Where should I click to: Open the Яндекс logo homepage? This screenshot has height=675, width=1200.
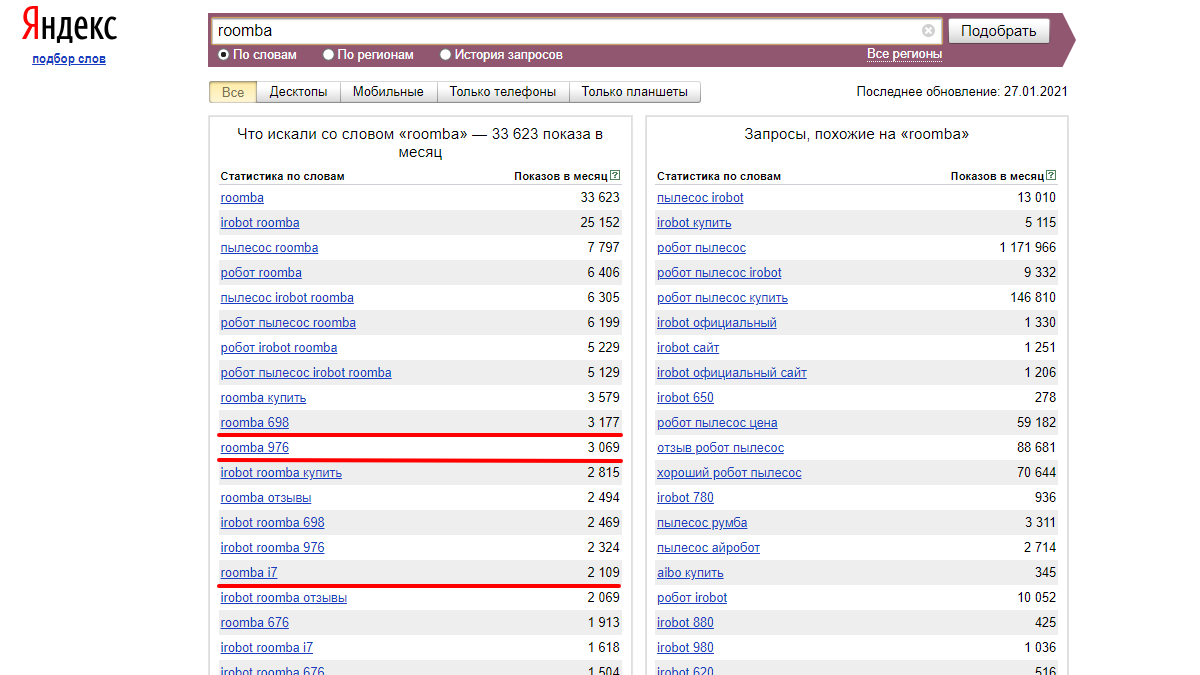(69, 26)
